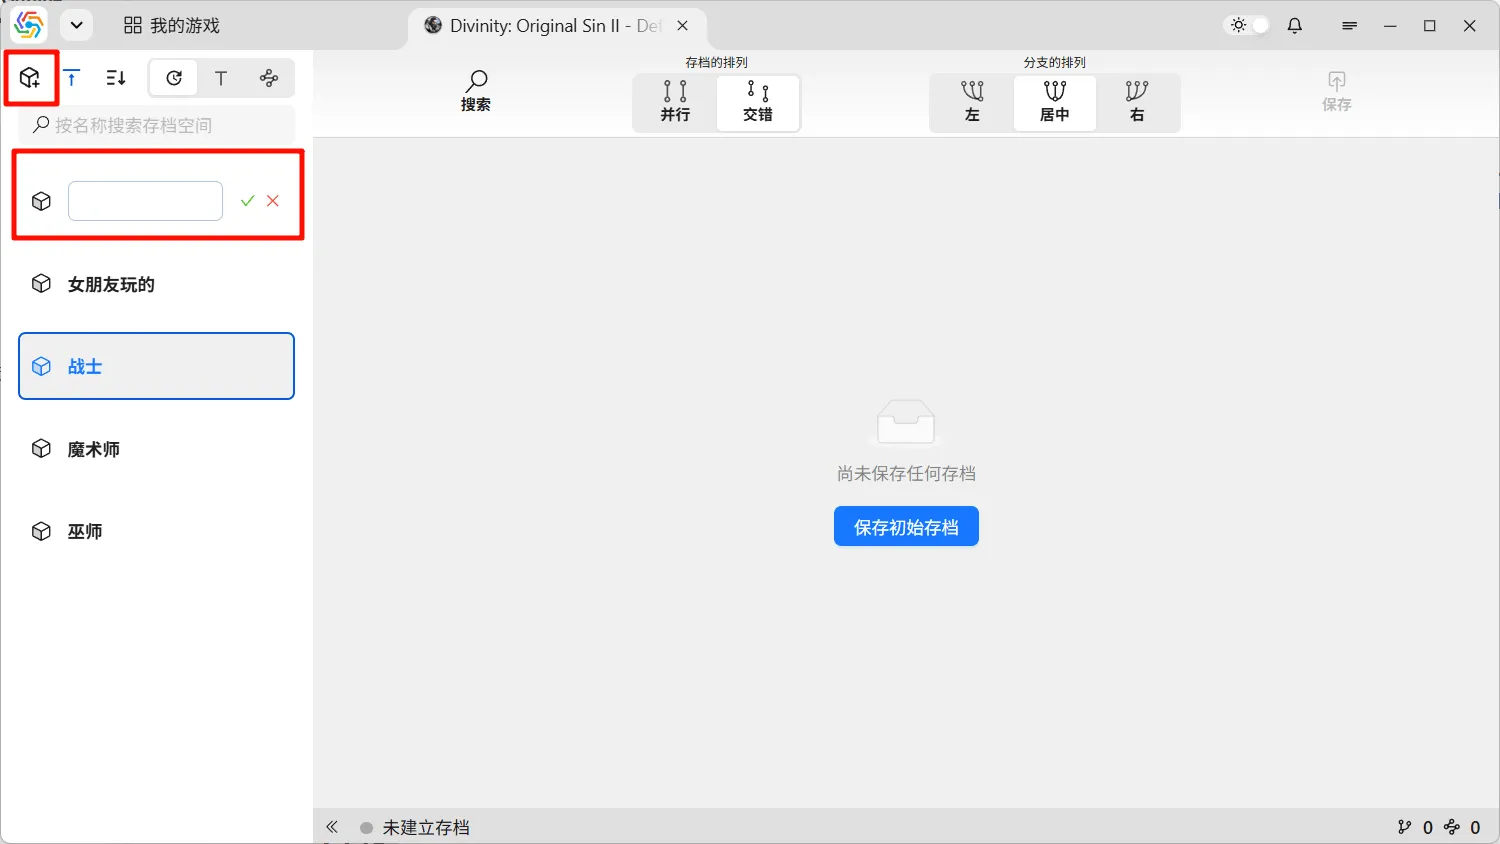Collapse the sidebar with double chevron
This screenshot has height=844, width=1500.
pos(332,827)
